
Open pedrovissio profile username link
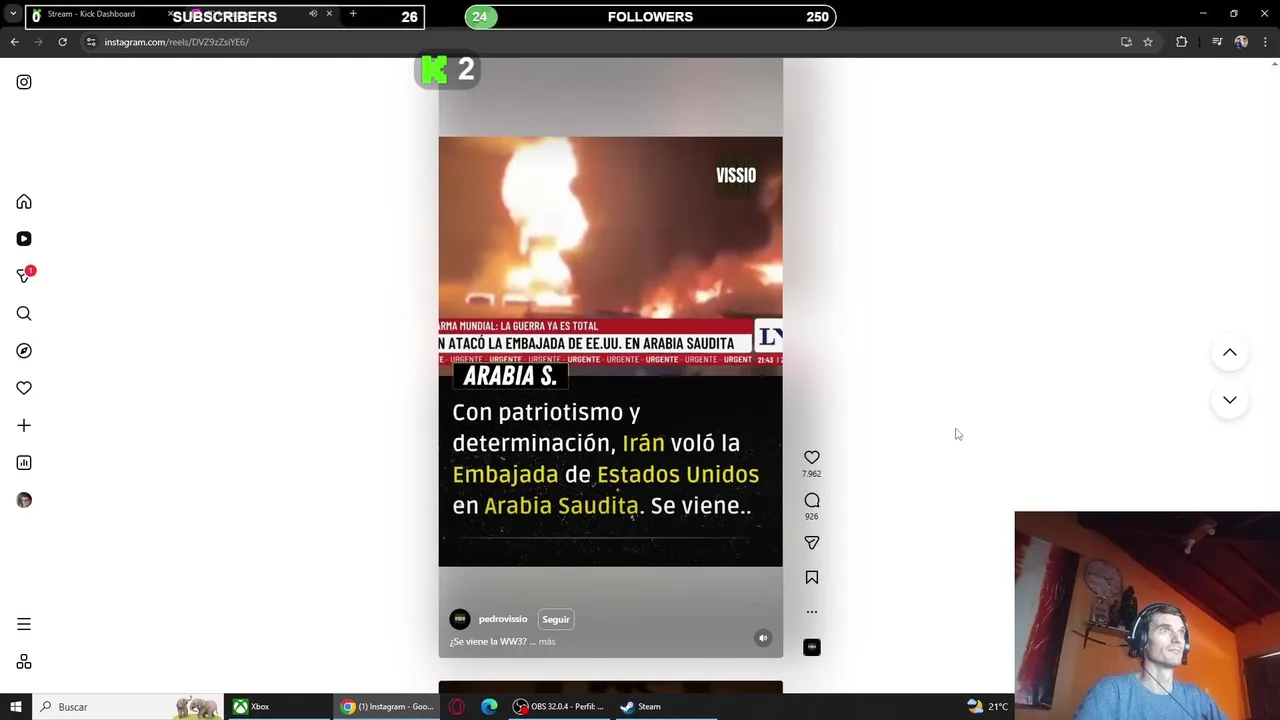click(x=503, y=619)
